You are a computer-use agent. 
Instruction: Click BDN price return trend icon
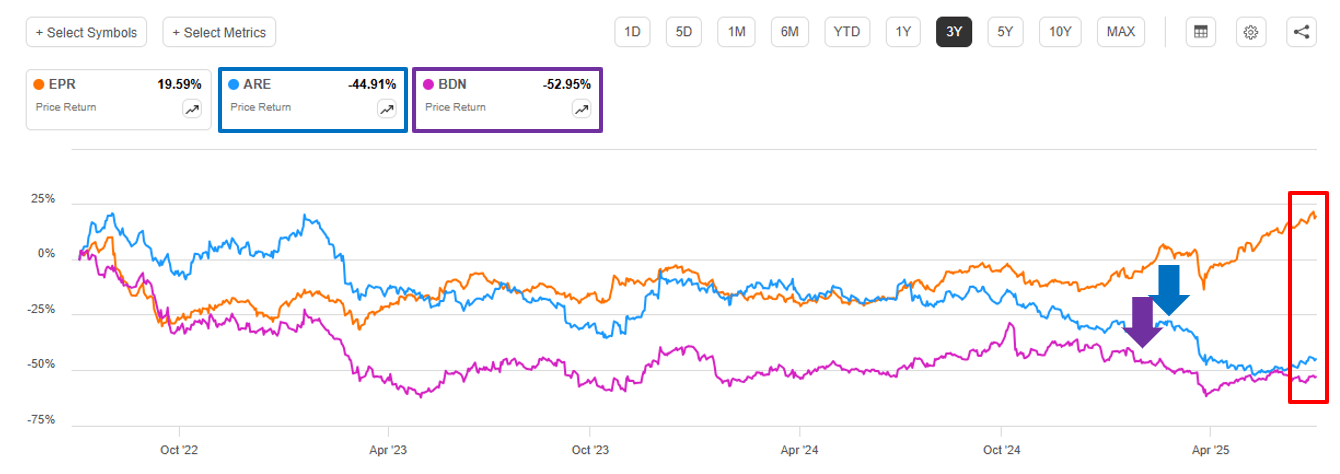tap(581, 109)
